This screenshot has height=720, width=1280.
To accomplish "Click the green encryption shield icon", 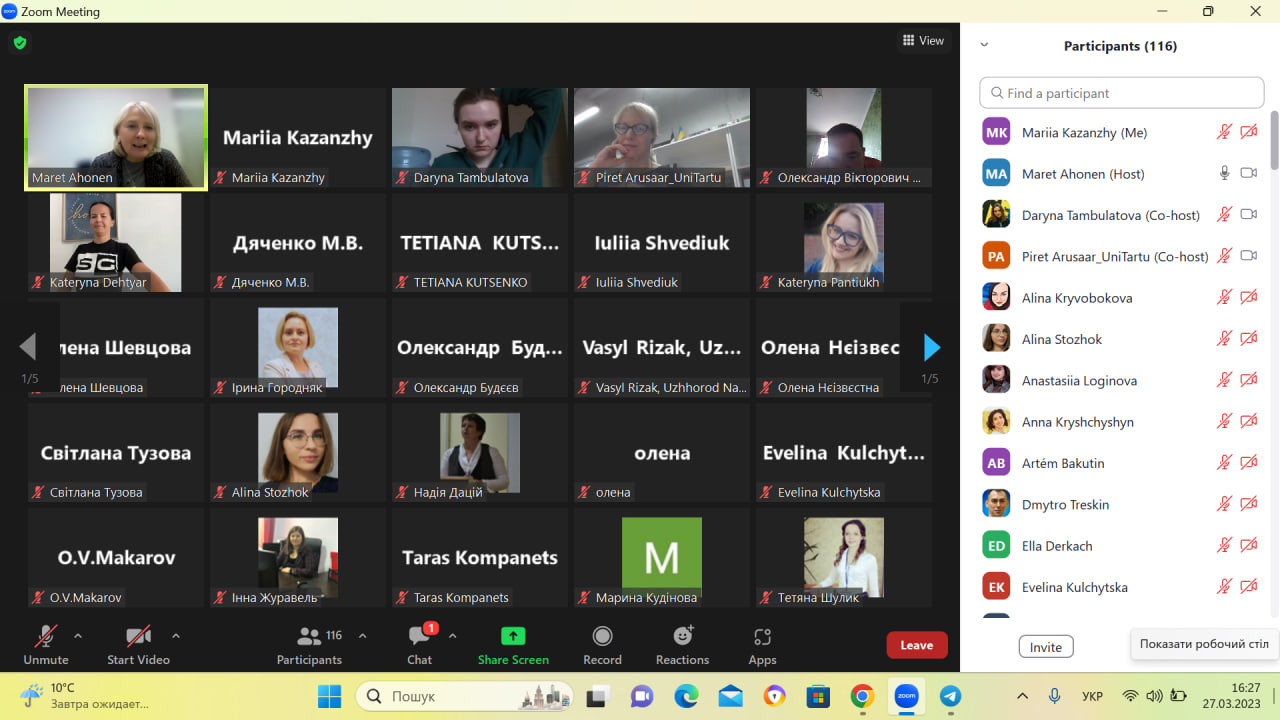I will [x=19, y=43].
